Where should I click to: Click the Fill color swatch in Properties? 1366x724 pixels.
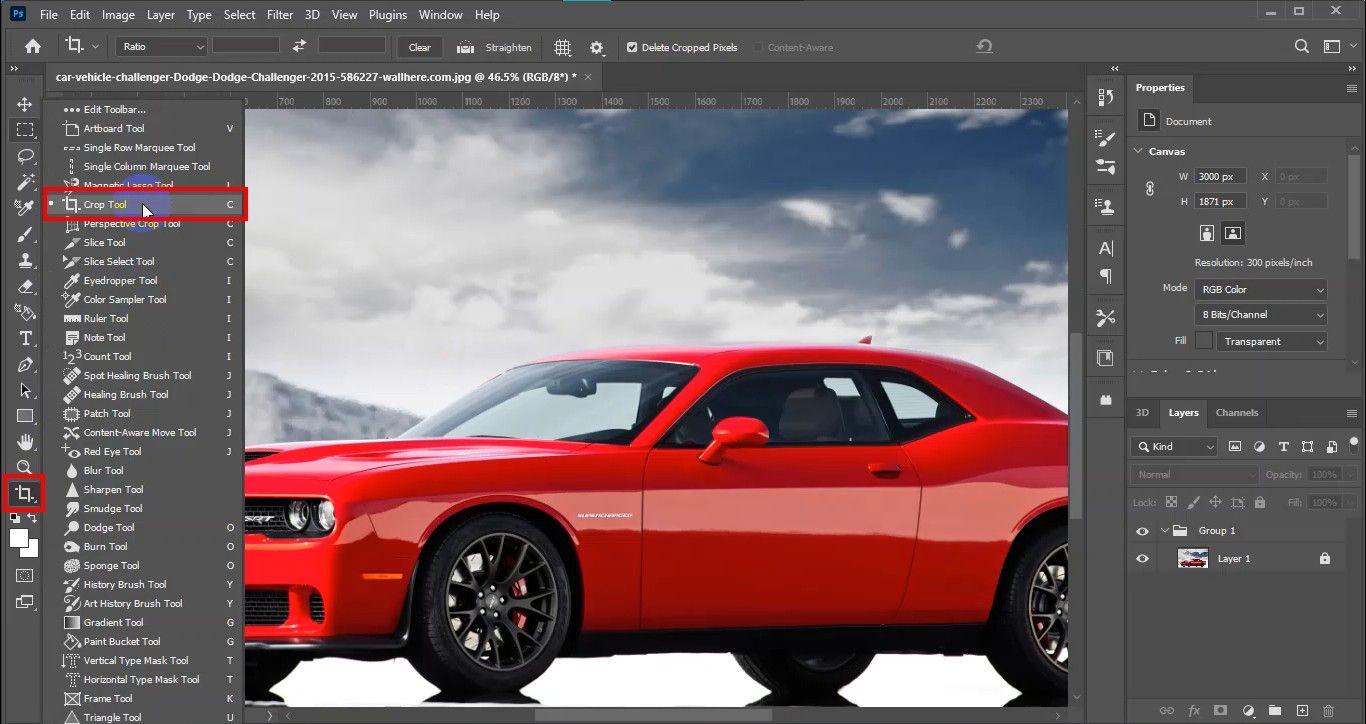click(x=1204, y=341)
